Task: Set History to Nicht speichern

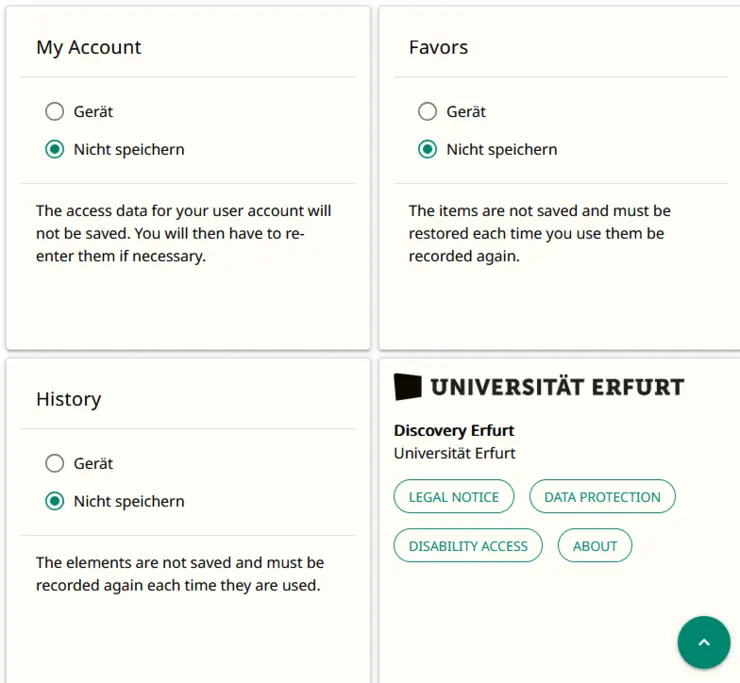Action: (x=55, y=502)
